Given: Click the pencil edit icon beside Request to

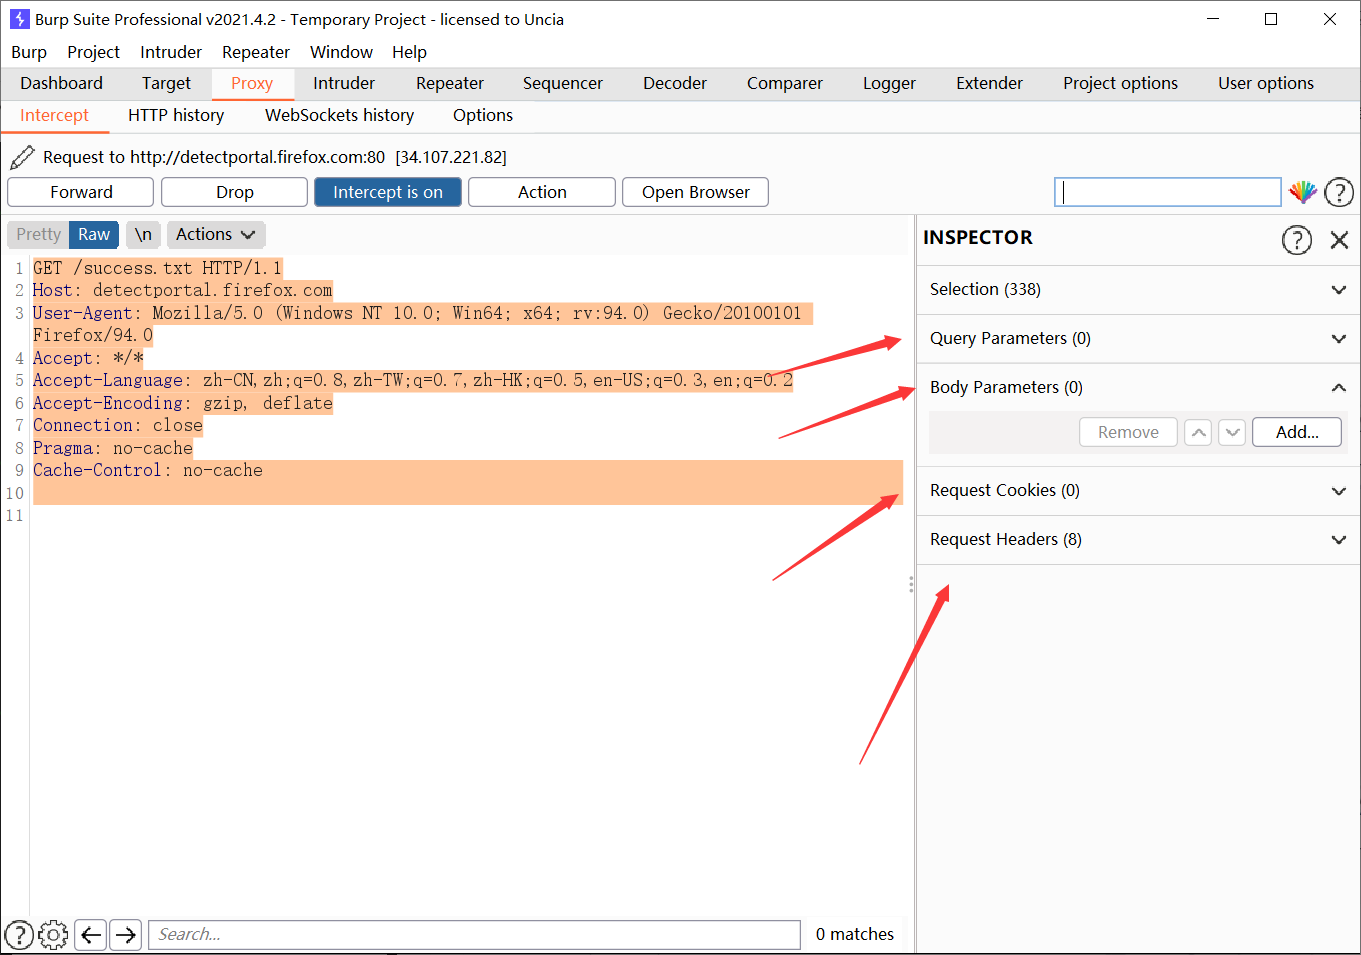Looking at the screenshot, I should pyautogui.click(x=22, y=157).
